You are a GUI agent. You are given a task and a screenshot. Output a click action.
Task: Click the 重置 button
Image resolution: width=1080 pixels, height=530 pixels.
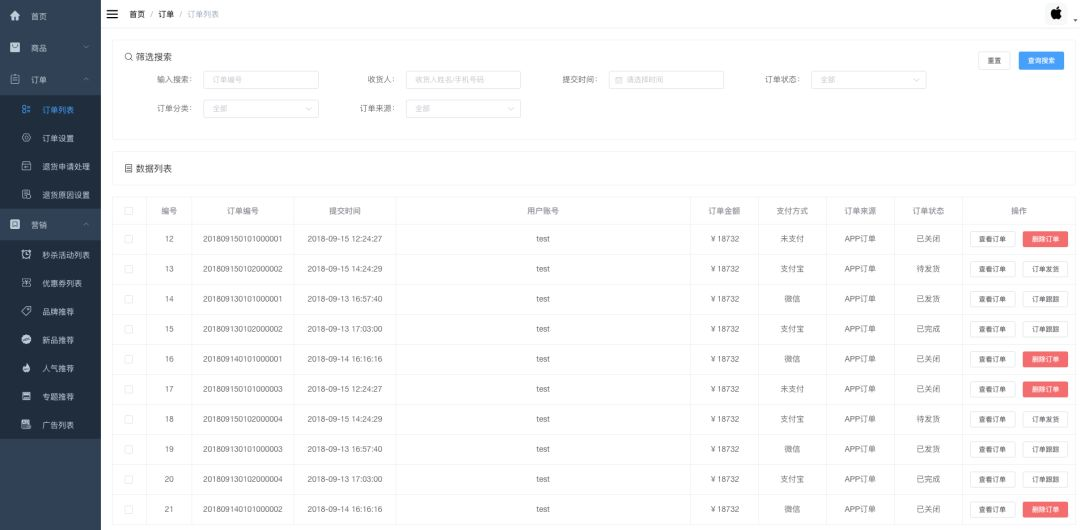994,61
